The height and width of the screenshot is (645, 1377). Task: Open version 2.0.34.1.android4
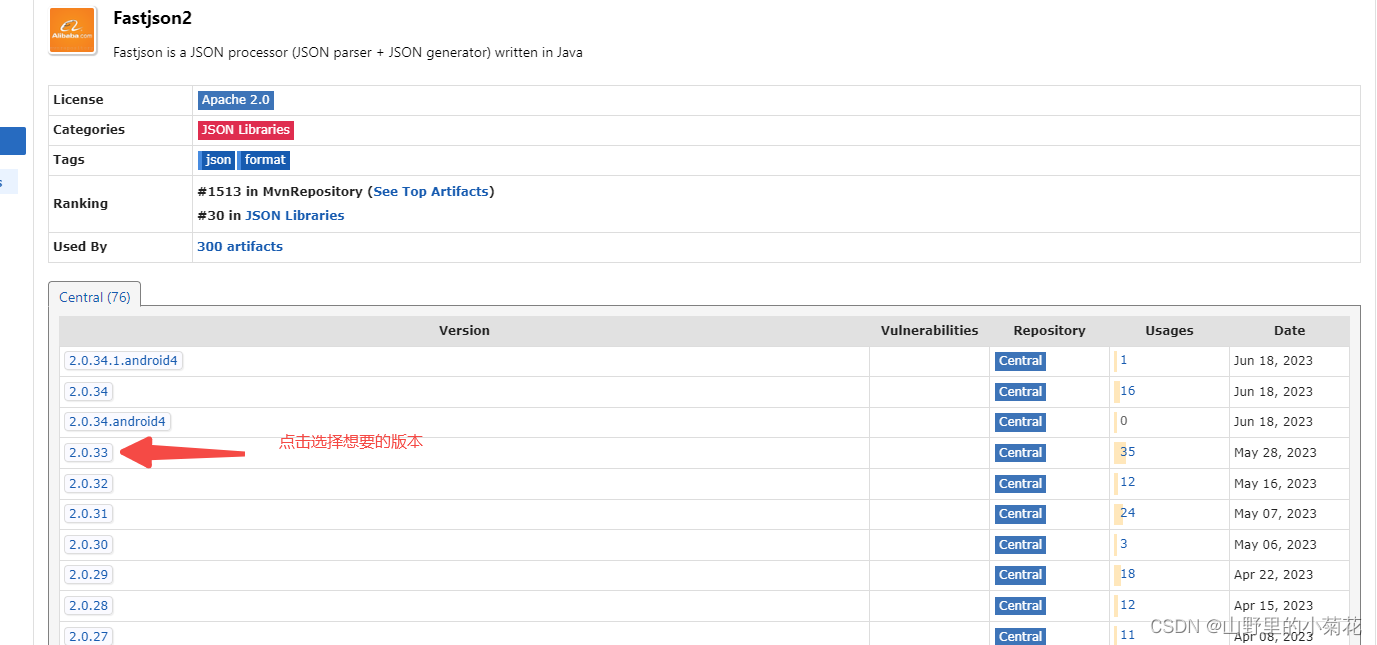pyautogui.click(x=124, y=361)
